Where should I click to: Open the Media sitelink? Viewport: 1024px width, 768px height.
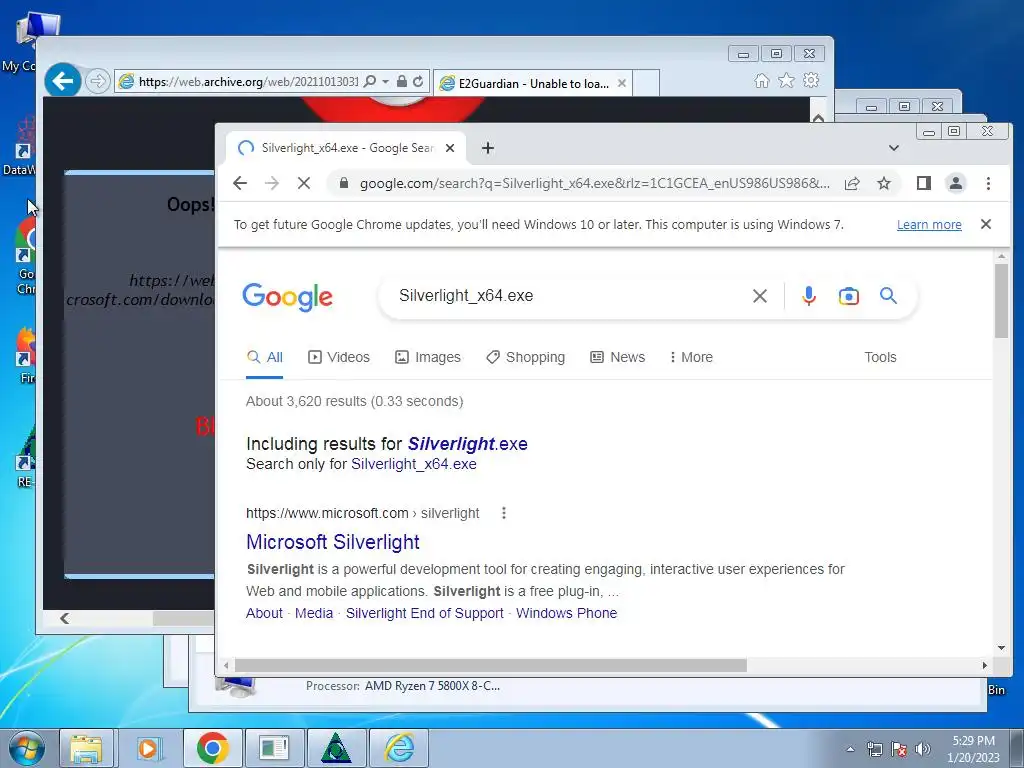(313, 613)
